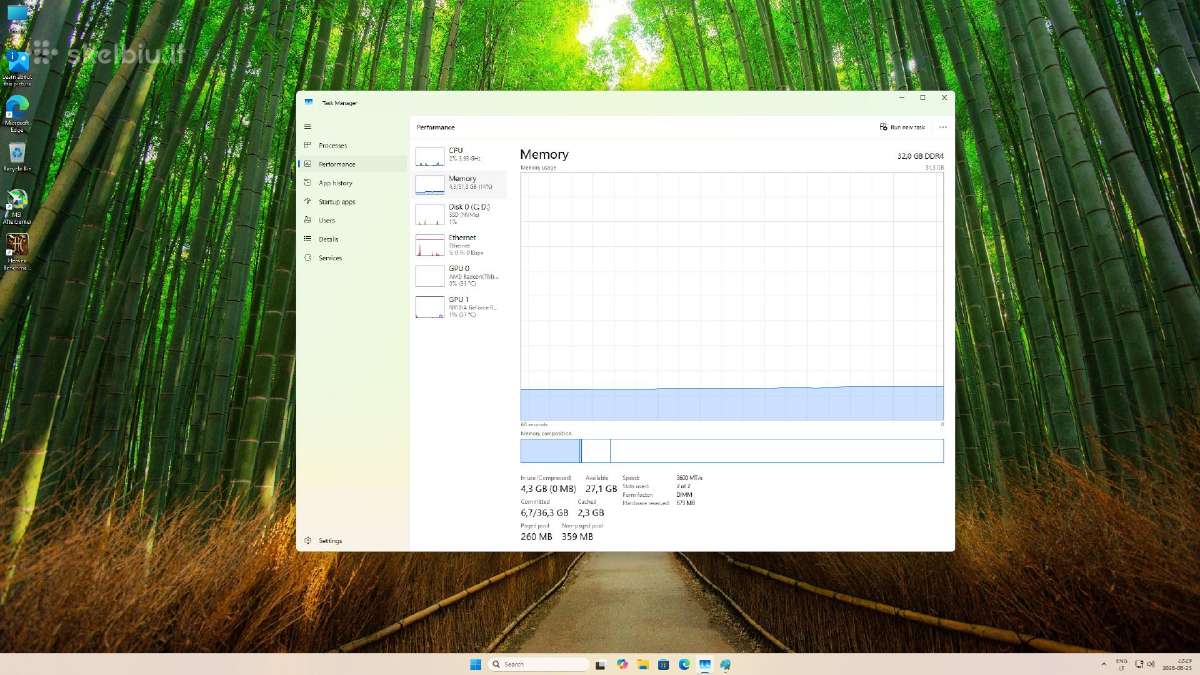
Task: Select the GPU 0 AMD Radeon entry
Action: (461, 275)
